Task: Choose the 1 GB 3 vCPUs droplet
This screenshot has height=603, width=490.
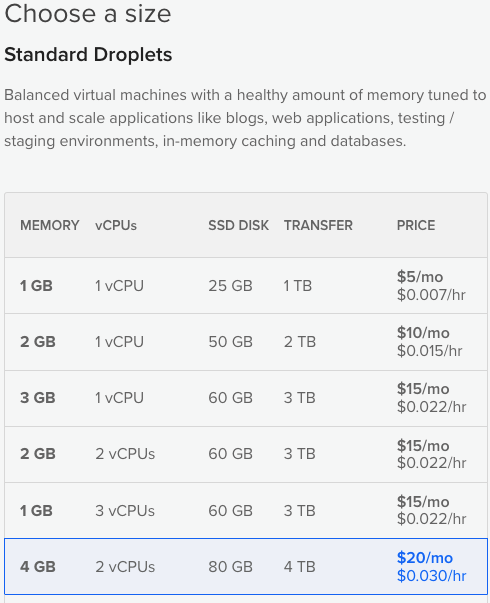Action: 246,511
